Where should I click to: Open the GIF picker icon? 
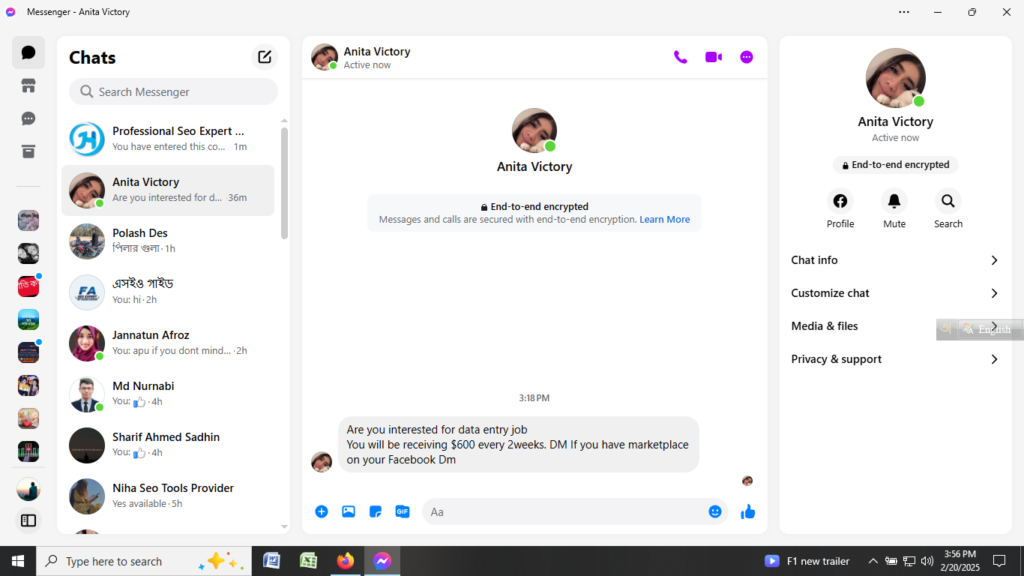click(402, 511)
